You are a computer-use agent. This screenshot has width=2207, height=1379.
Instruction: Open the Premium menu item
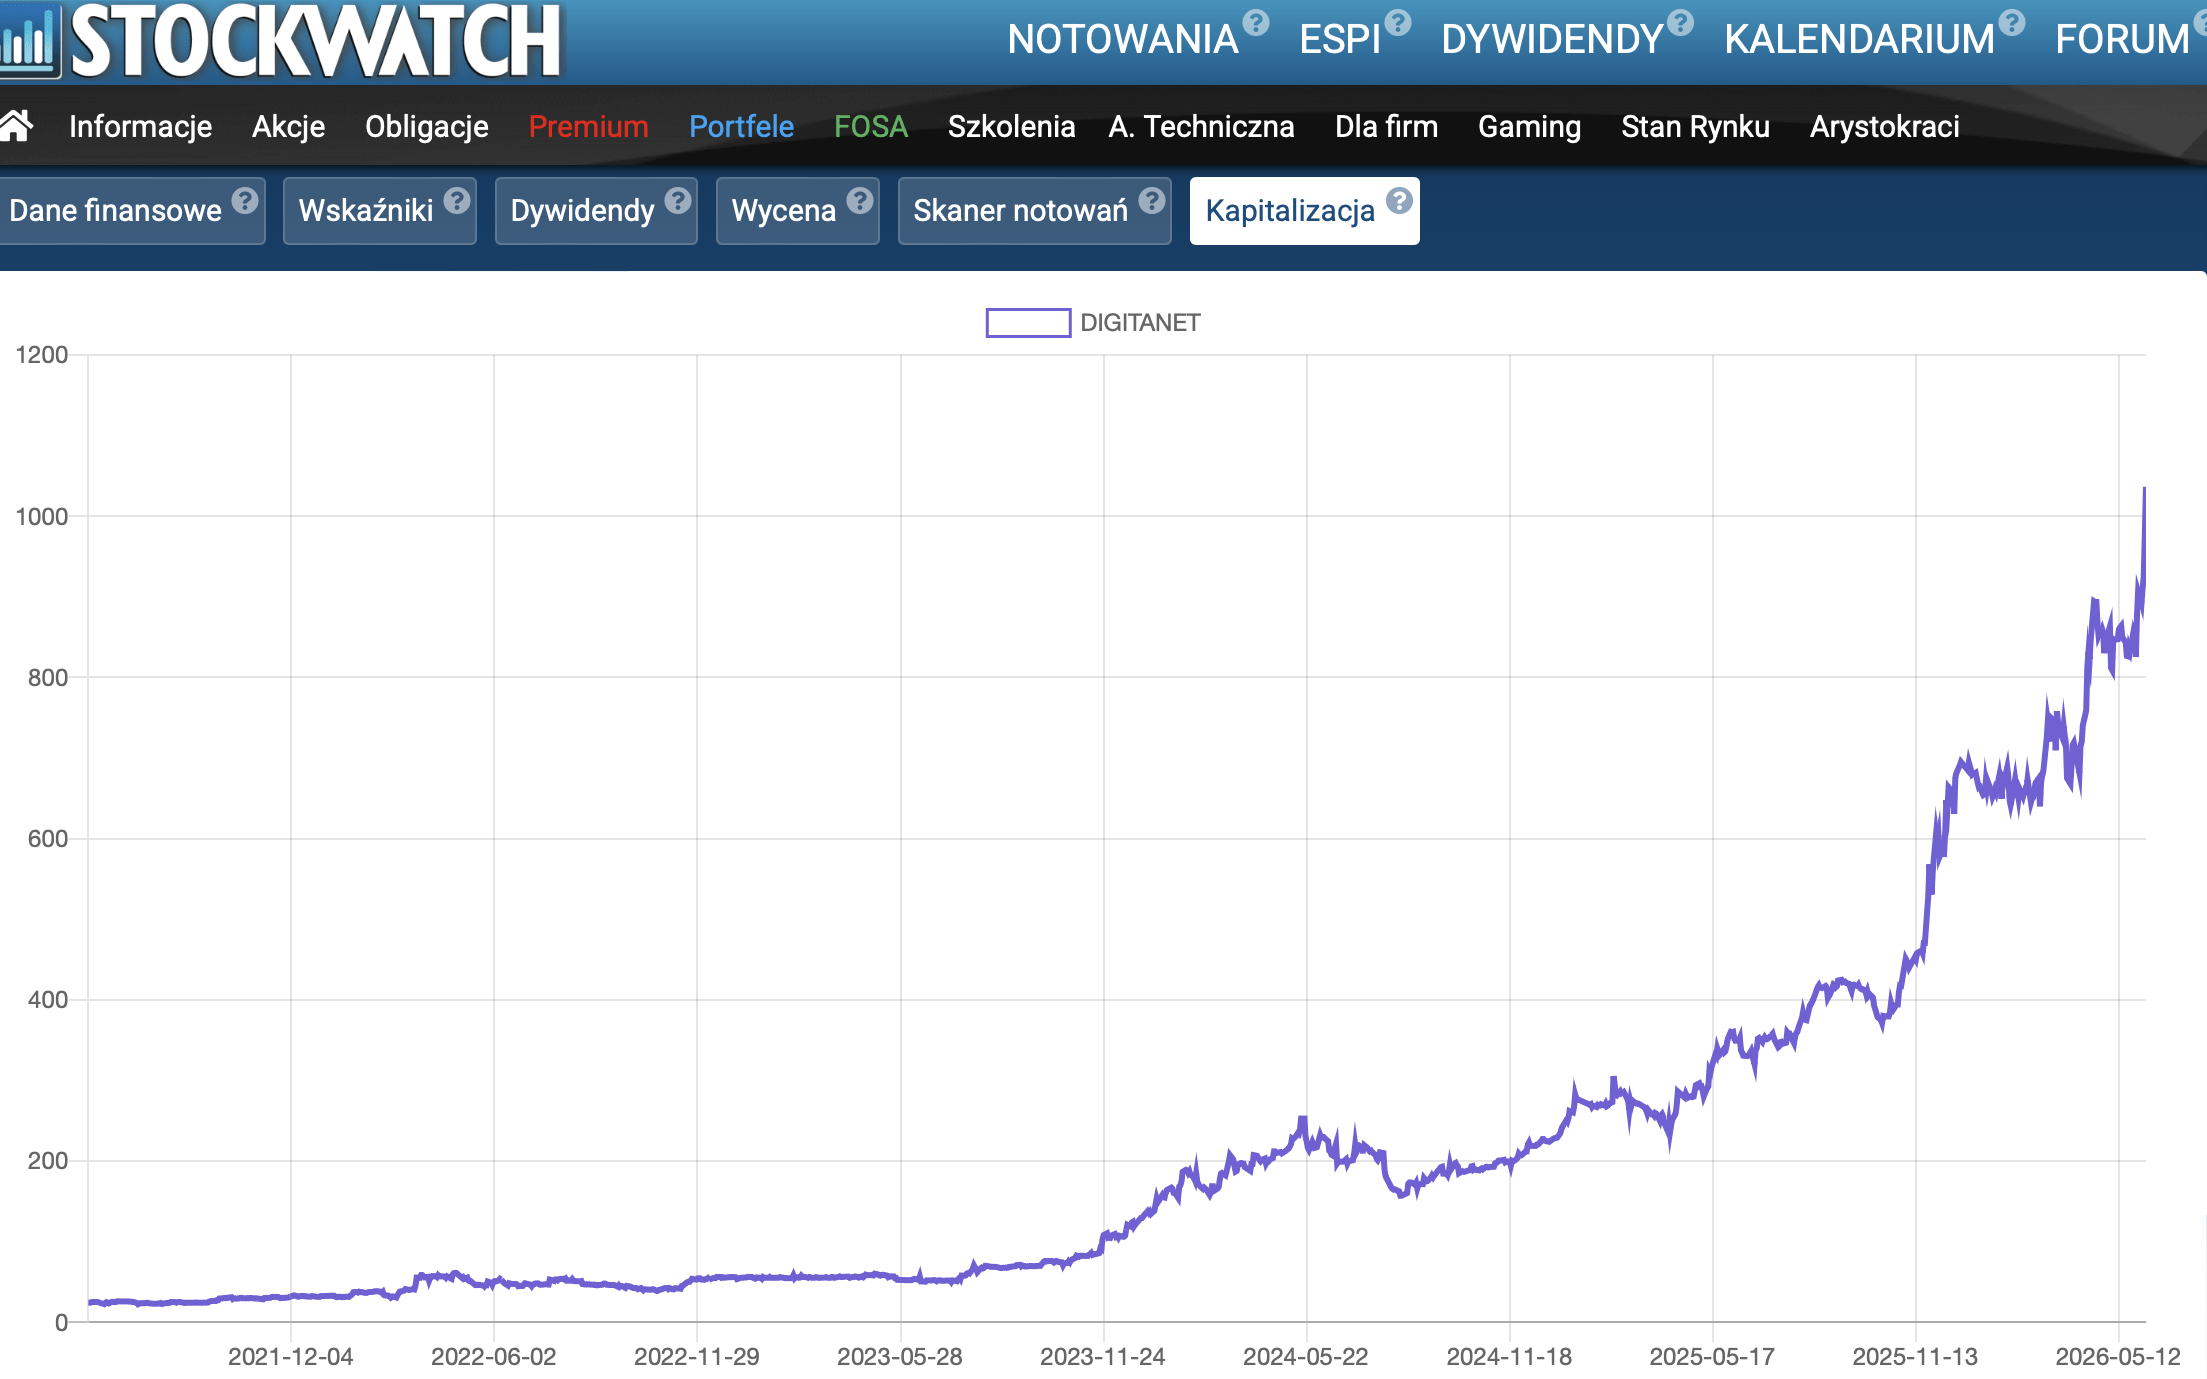589,127
